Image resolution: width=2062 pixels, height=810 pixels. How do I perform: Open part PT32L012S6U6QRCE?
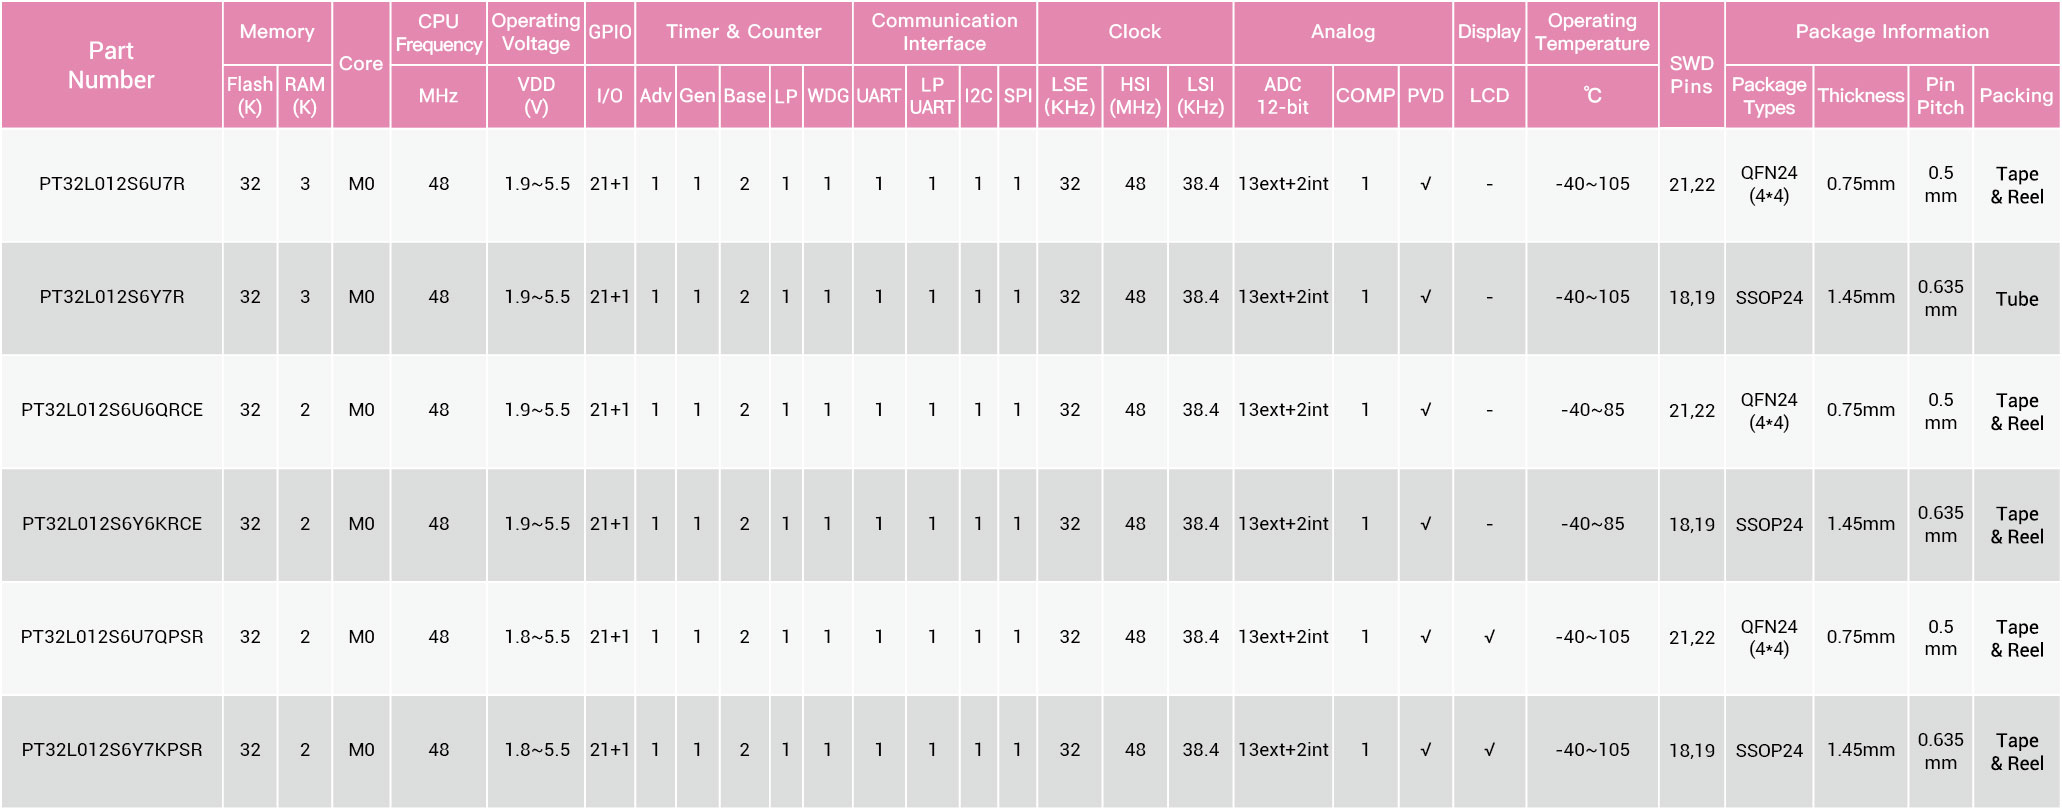(112, 410)
